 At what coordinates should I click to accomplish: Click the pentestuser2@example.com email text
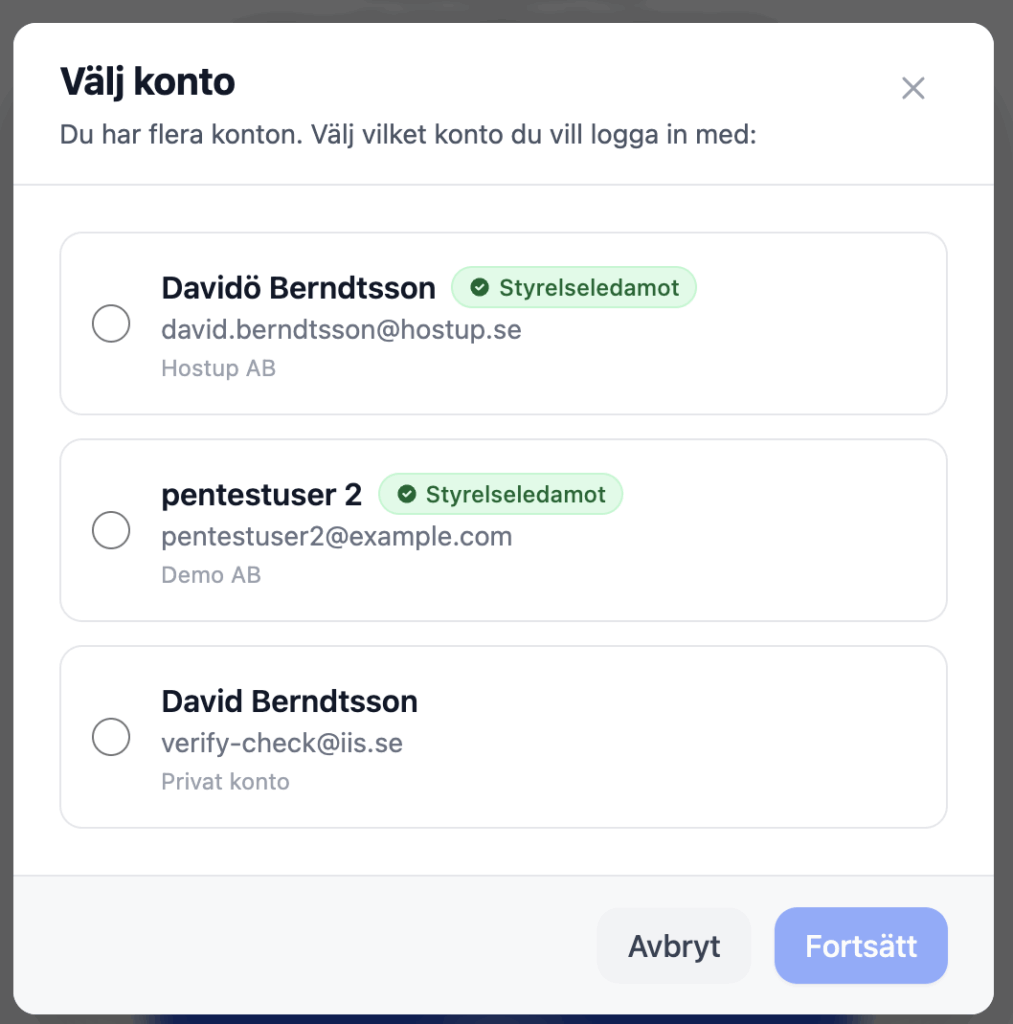[x=336, y=536]
